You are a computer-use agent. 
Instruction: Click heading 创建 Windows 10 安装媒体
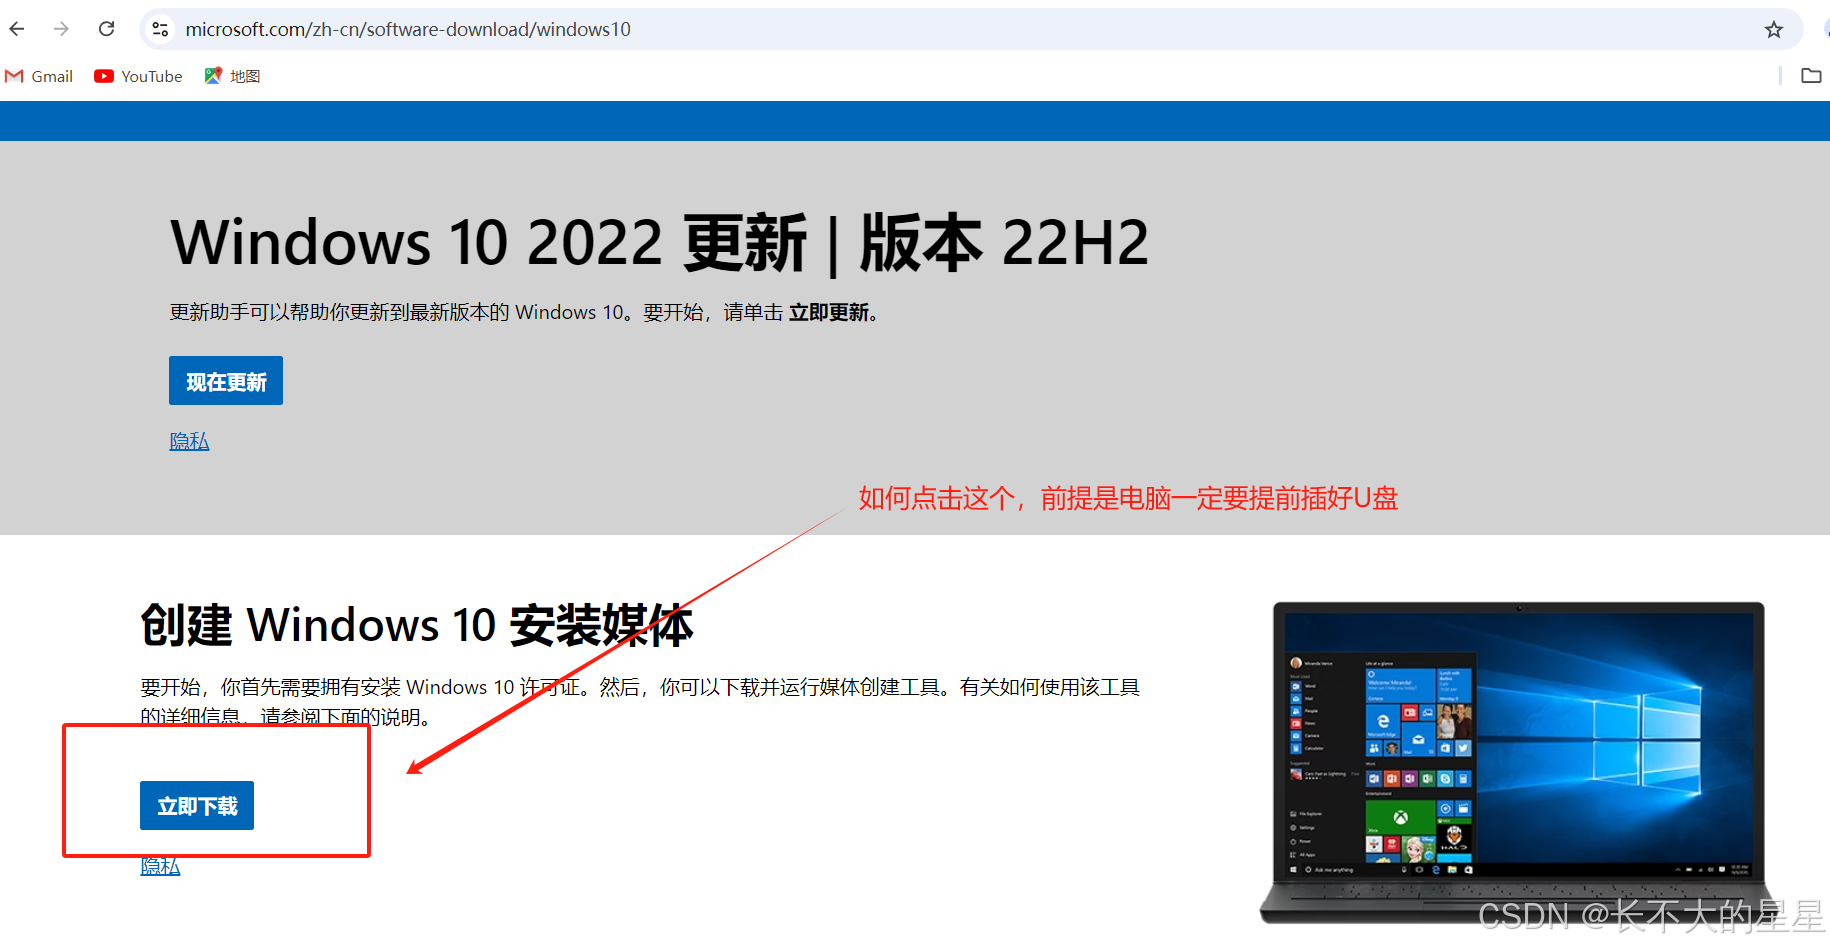(x=417, y=625)
